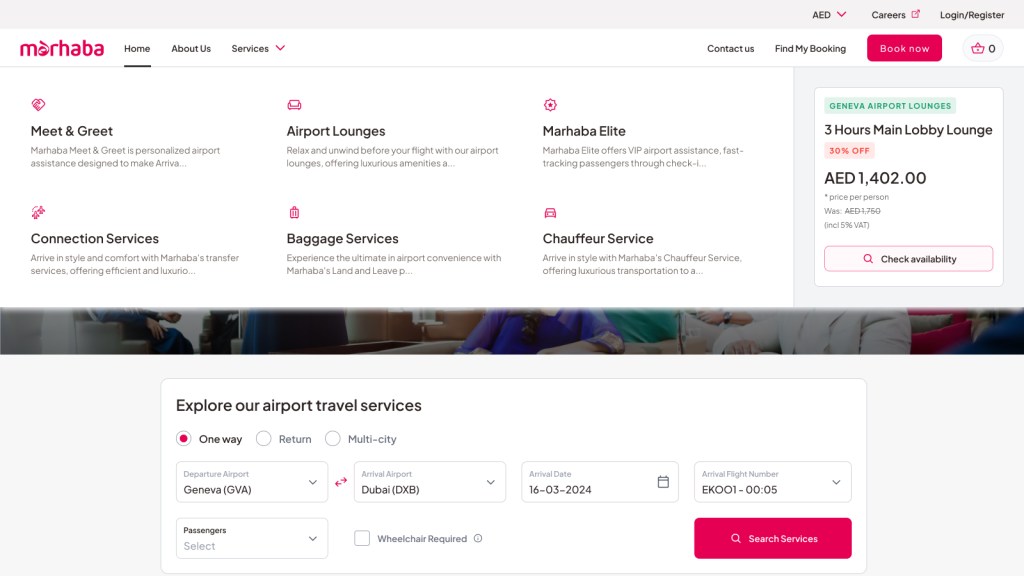This screenshot has height=576, width=1024.
Task: Click the Meet & Greet tag icon
Action: click(38, 105)
